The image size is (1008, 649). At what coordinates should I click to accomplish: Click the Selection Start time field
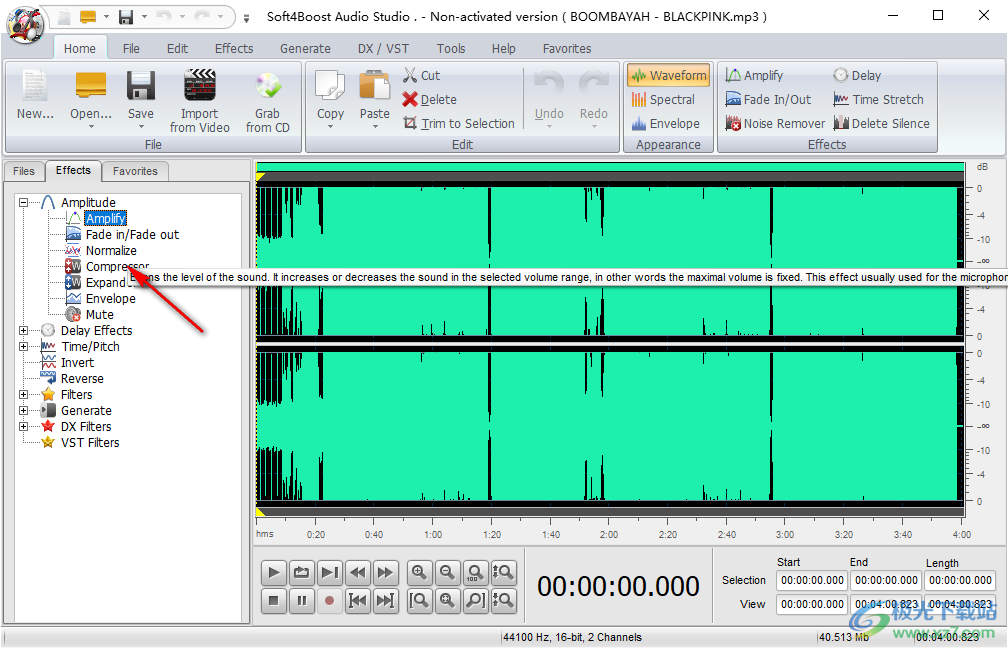[x=812, y=580]
